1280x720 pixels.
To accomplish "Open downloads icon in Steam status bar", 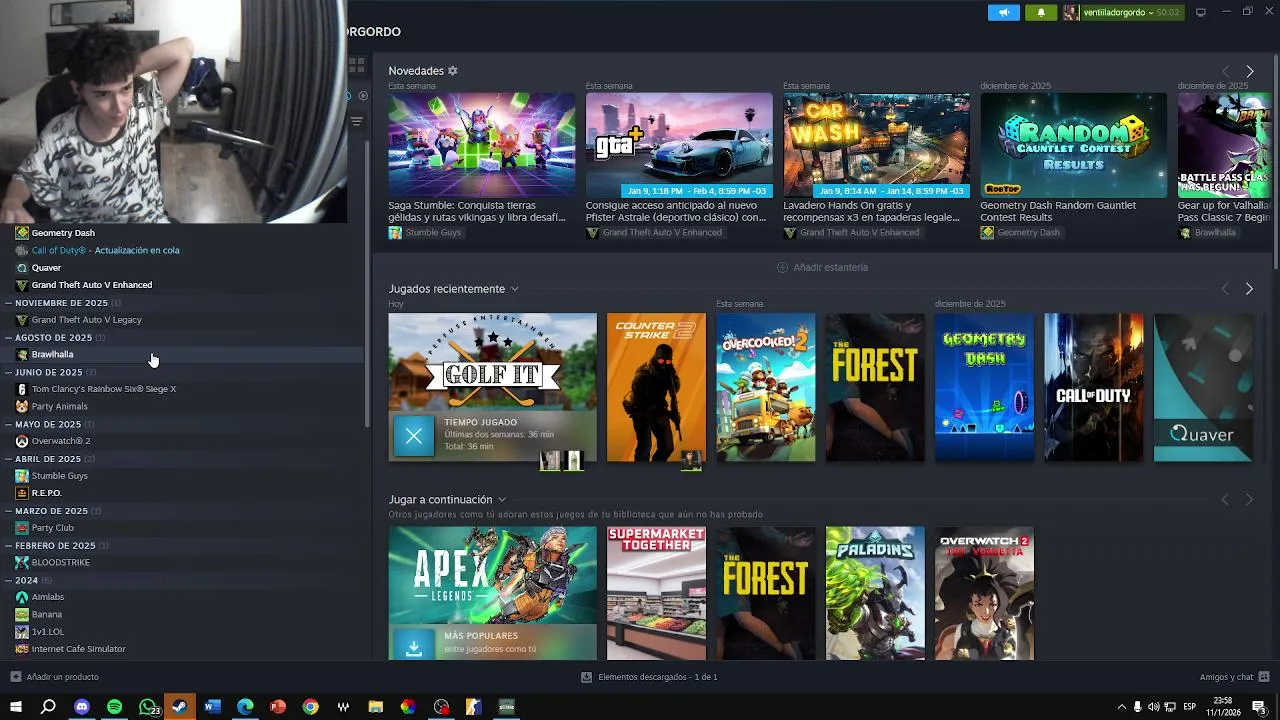I will click(587, 677).
